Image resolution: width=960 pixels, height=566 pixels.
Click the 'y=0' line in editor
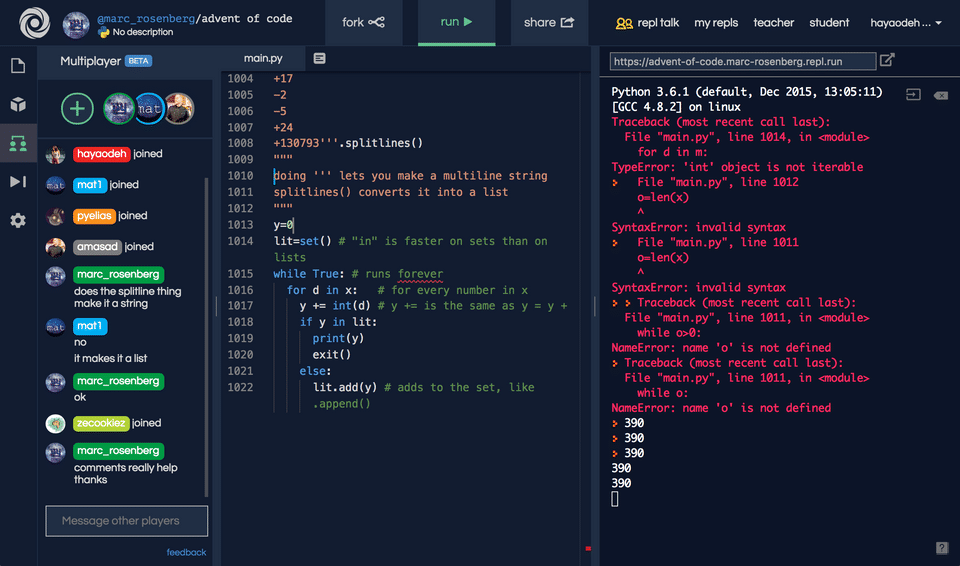283,225
